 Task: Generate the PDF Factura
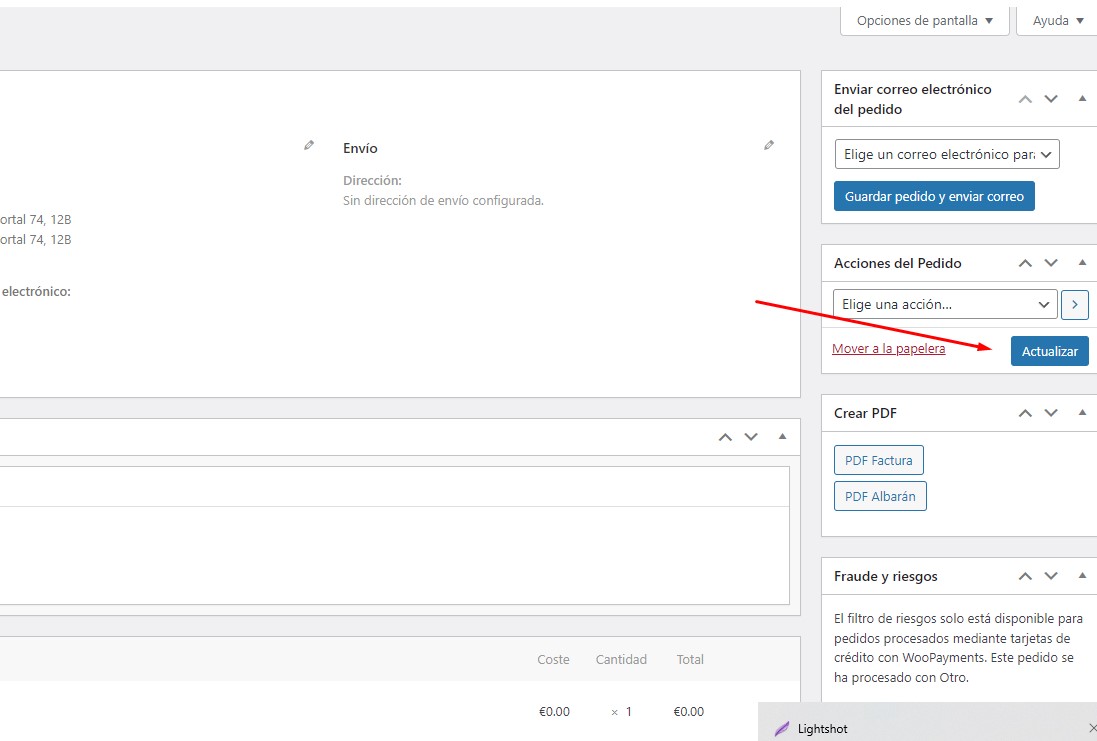tap(878, 461)
